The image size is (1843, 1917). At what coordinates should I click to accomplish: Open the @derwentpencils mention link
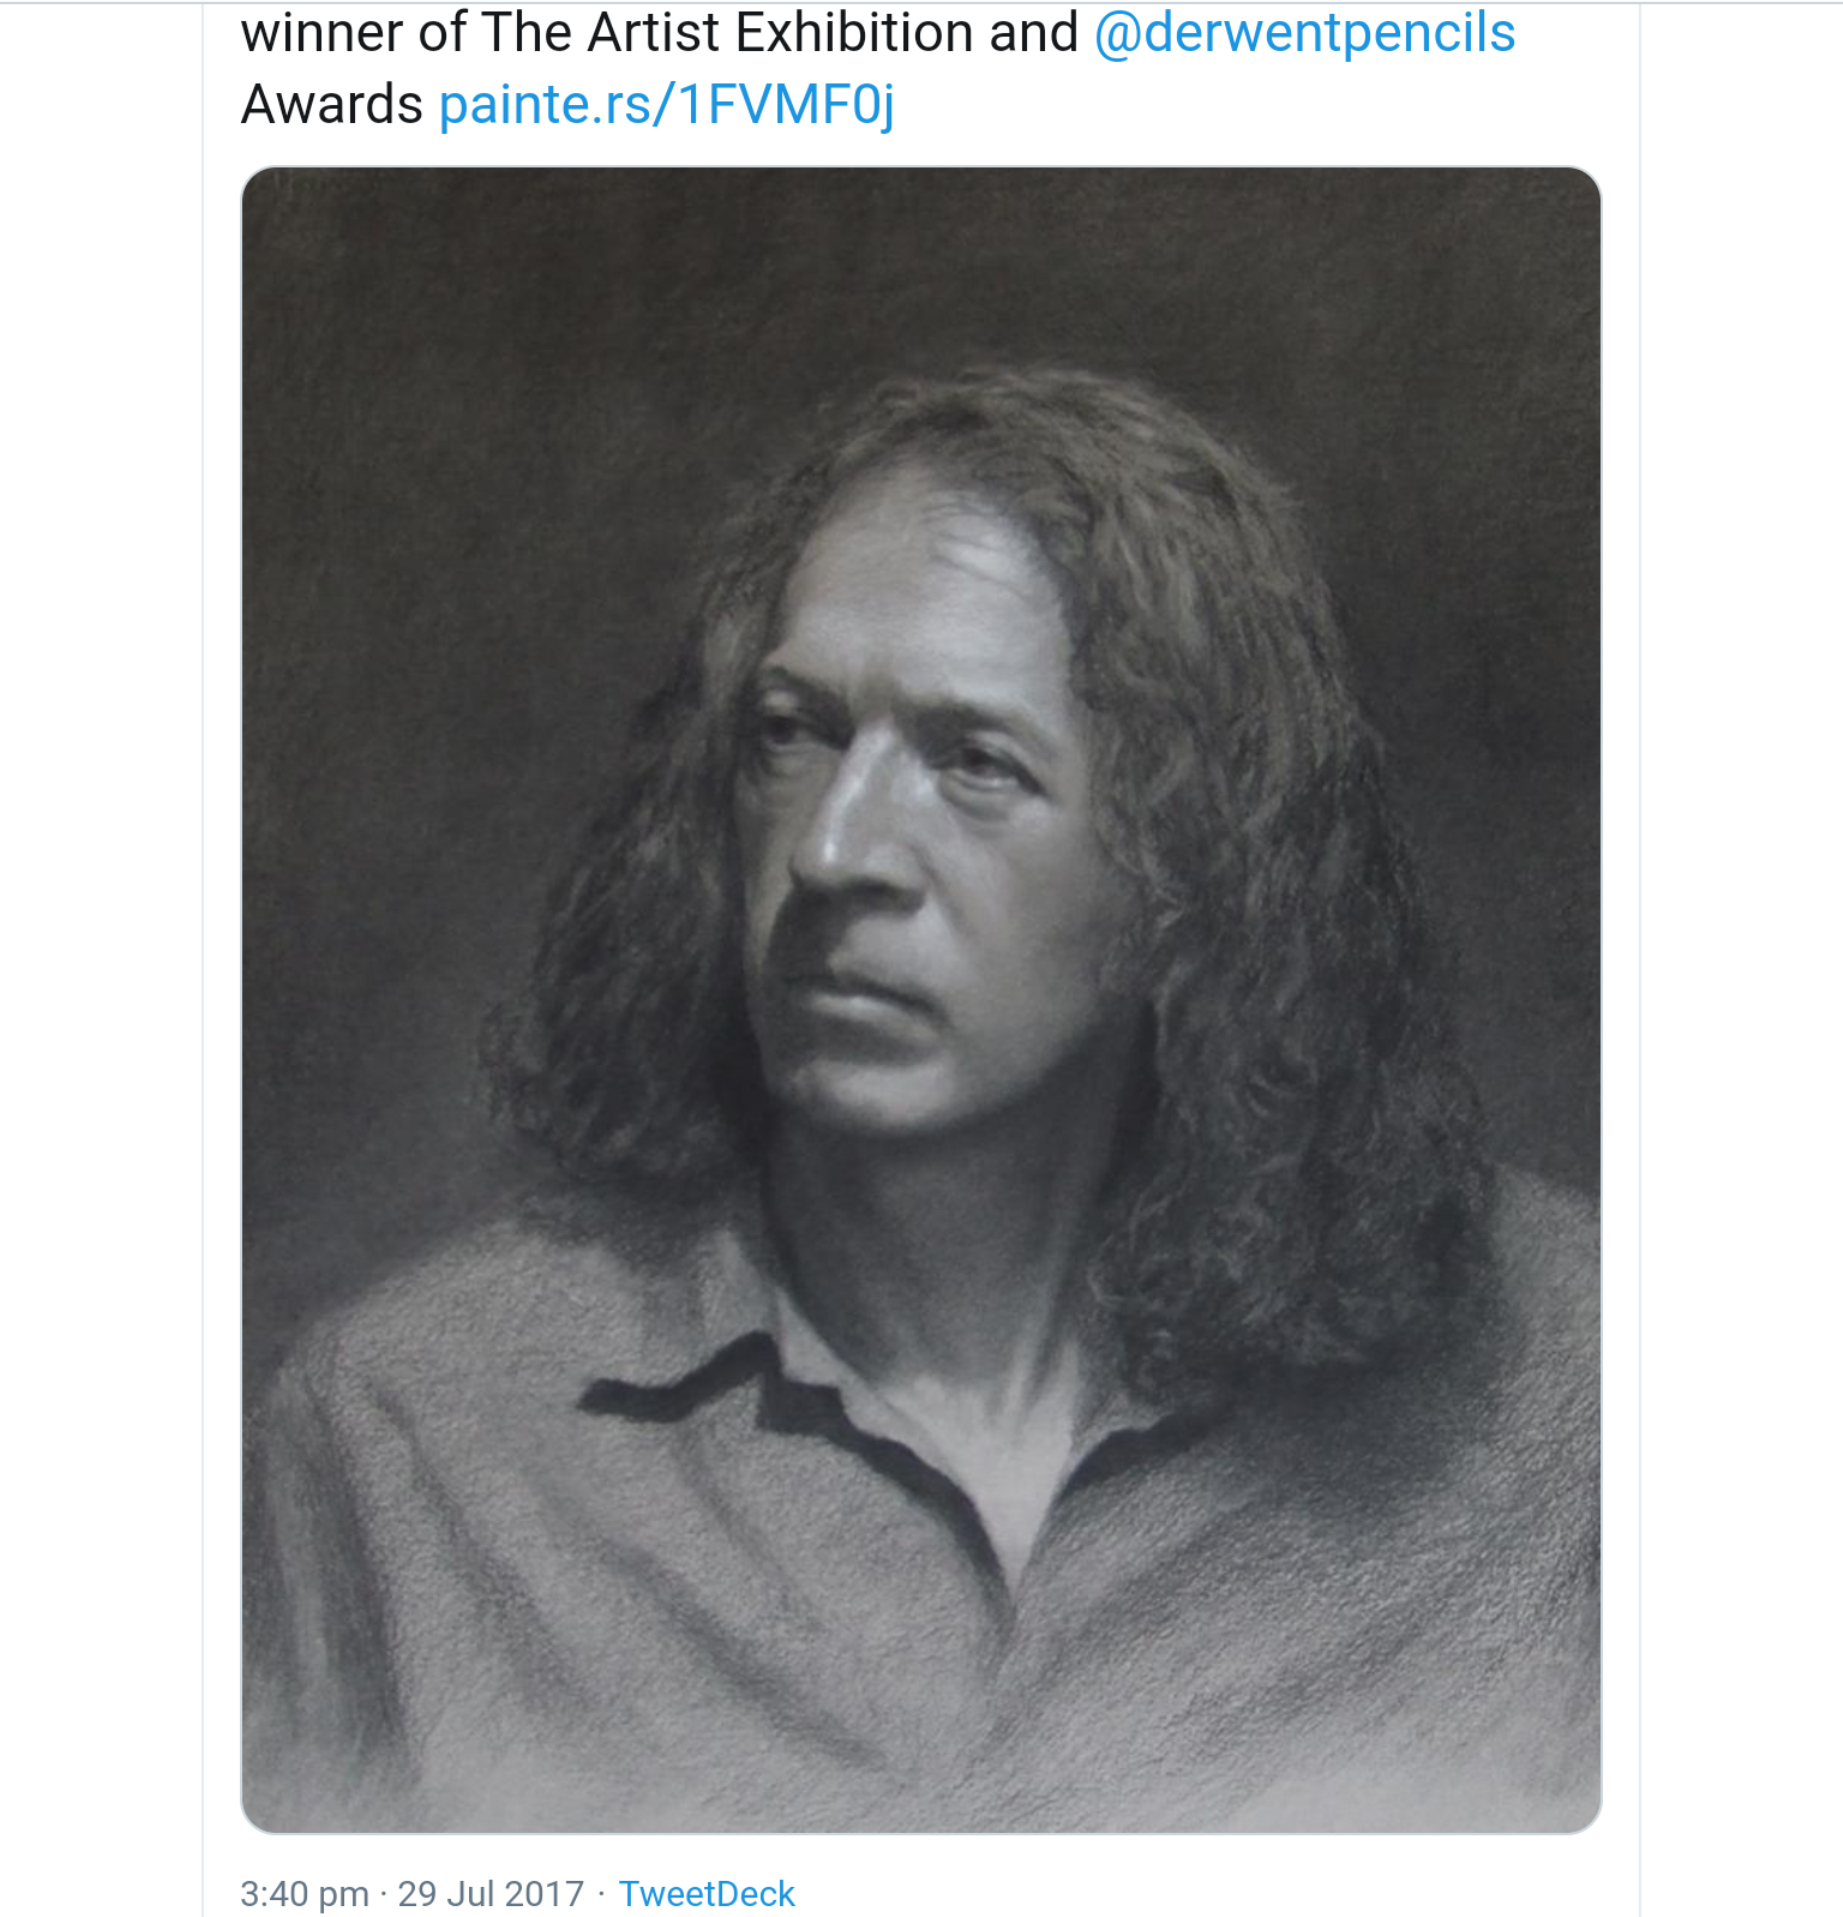click(1304, 34)
